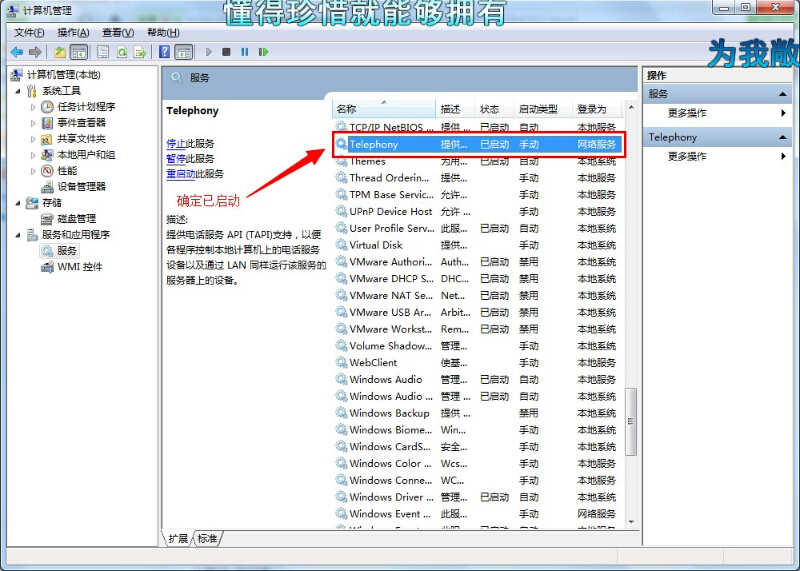Click the Export List toolbar icon
Screen dimensions: 800x571
(x=140, y=52)
